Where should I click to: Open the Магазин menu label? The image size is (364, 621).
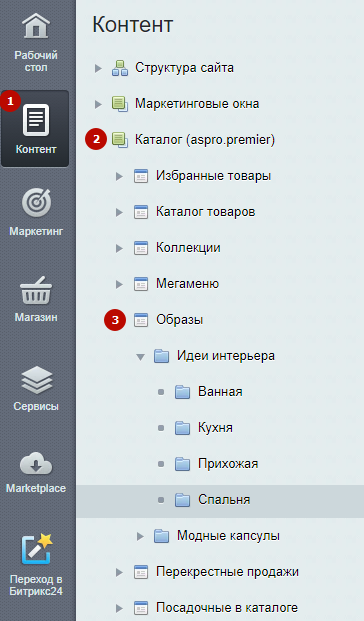[x=36, y=317]
